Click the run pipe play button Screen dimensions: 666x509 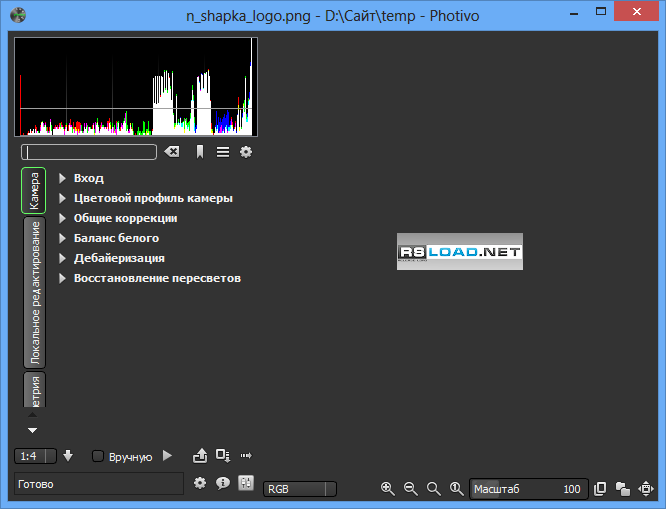point(167,456)
